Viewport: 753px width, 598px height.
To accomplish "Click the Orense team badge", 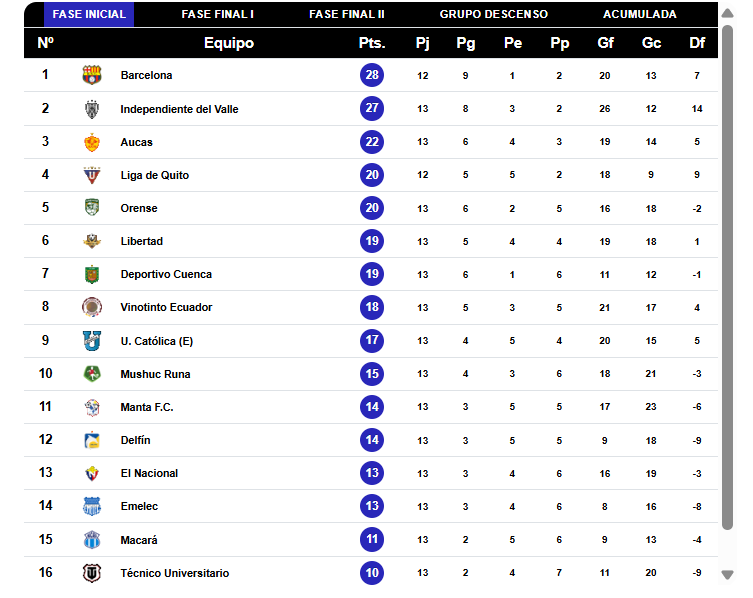I will [x=92, y=207].
